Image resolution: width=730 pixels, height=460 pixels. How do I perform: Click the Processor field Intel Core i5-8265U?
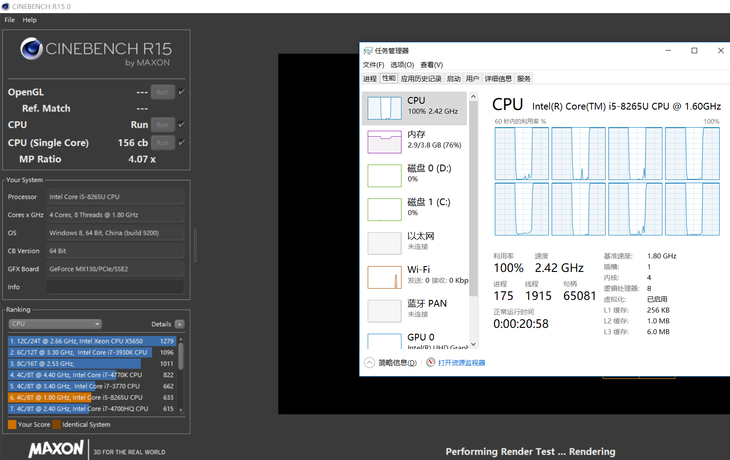[115, 197]
